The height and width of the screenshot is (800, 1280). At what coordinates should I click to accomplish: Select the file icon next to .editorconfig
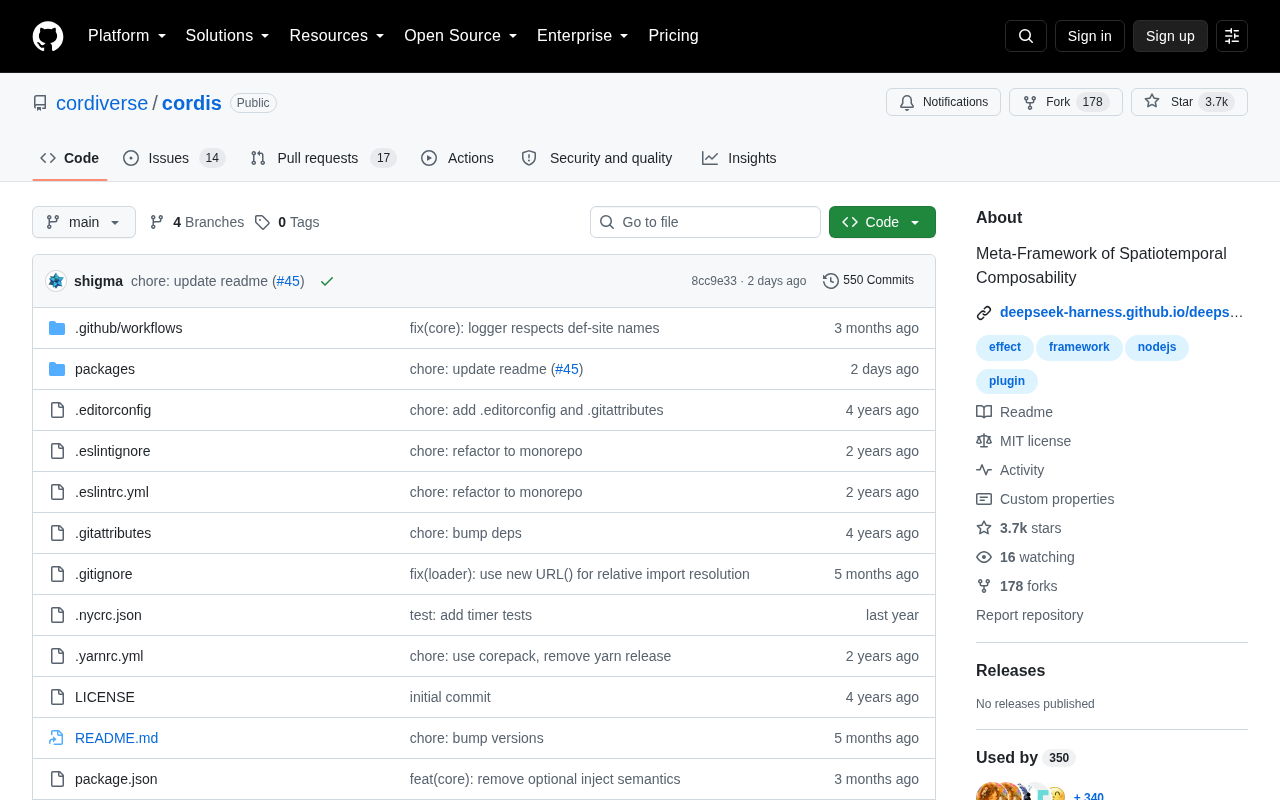tap(57, 410)
